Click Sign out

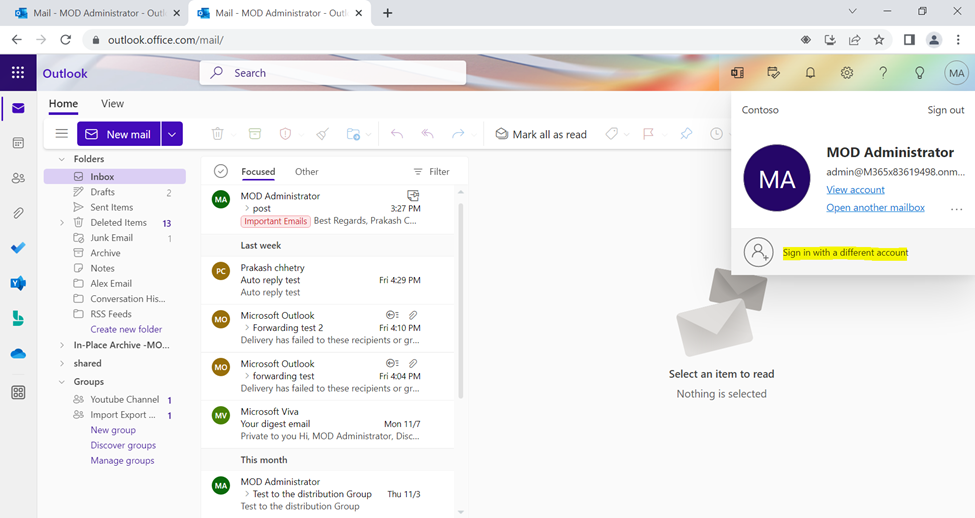coord(946,110)
